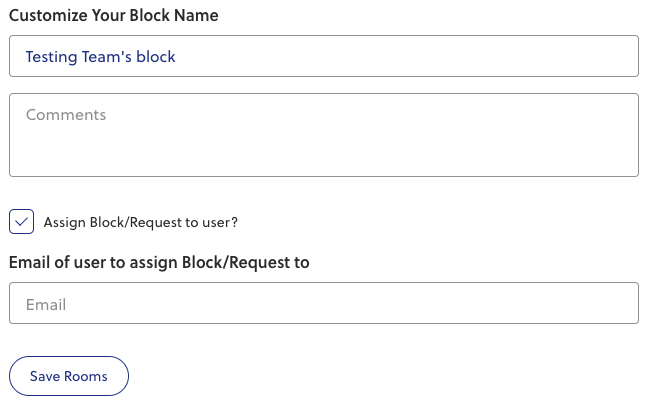Click the "Email of user to assign" label

pyautogui.click(x=159, y=263)
